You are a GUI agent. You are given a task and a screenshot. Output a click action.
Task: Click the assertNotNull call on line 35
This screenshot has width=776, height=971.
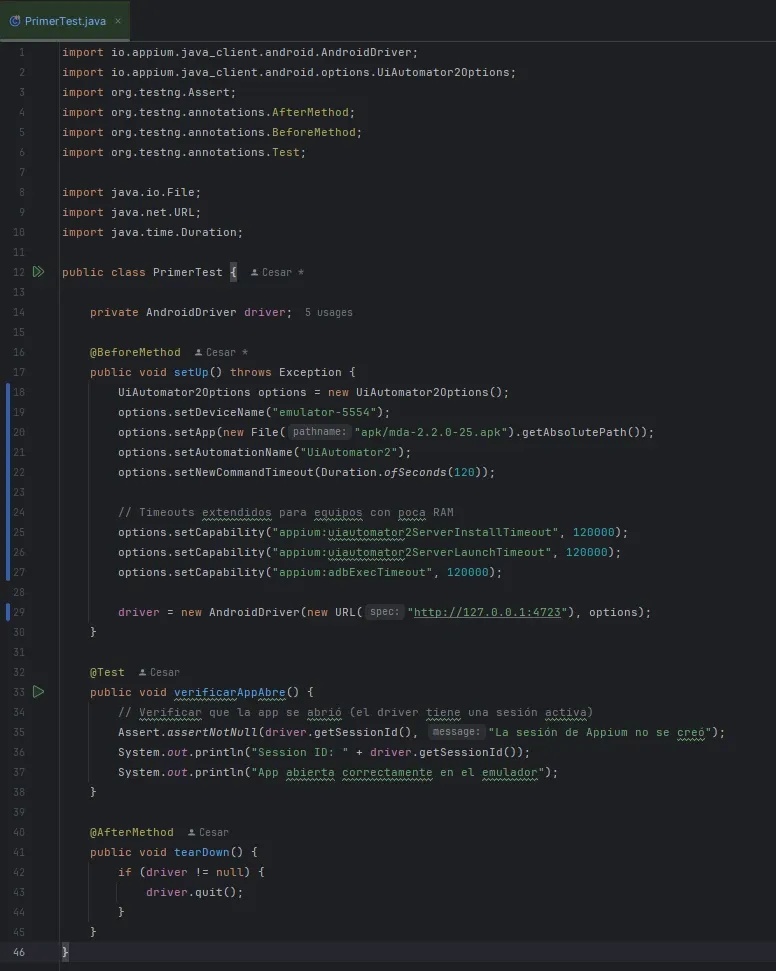coord(212,733)
